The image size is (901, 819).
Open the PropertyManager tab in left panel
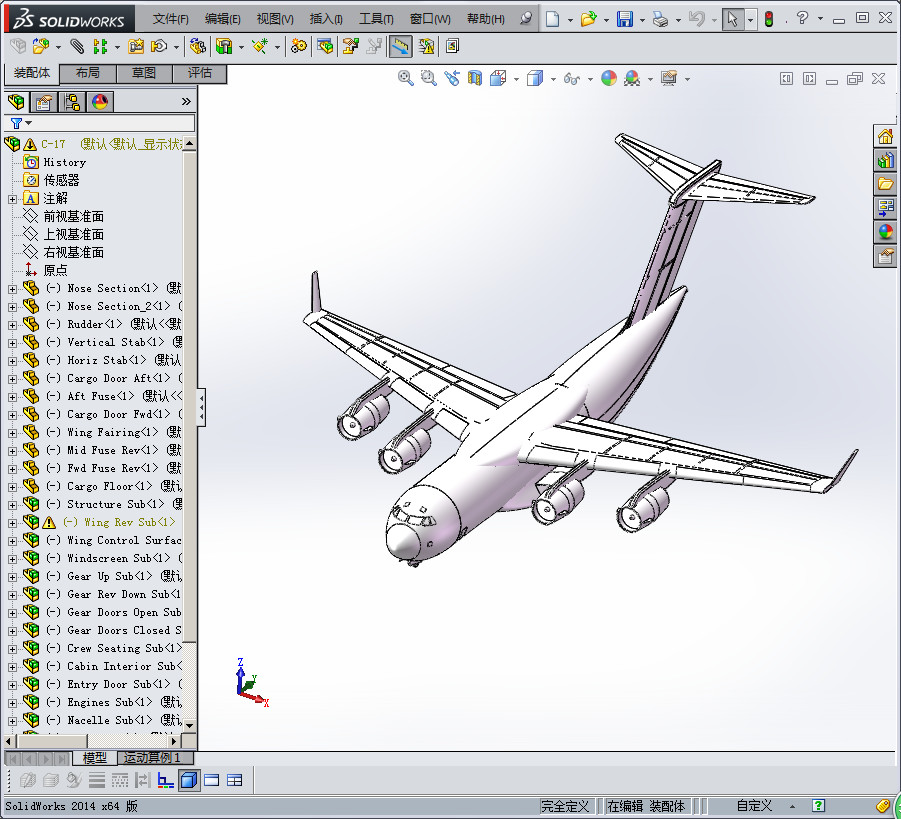pyautogui.click(x=43, y=101)
